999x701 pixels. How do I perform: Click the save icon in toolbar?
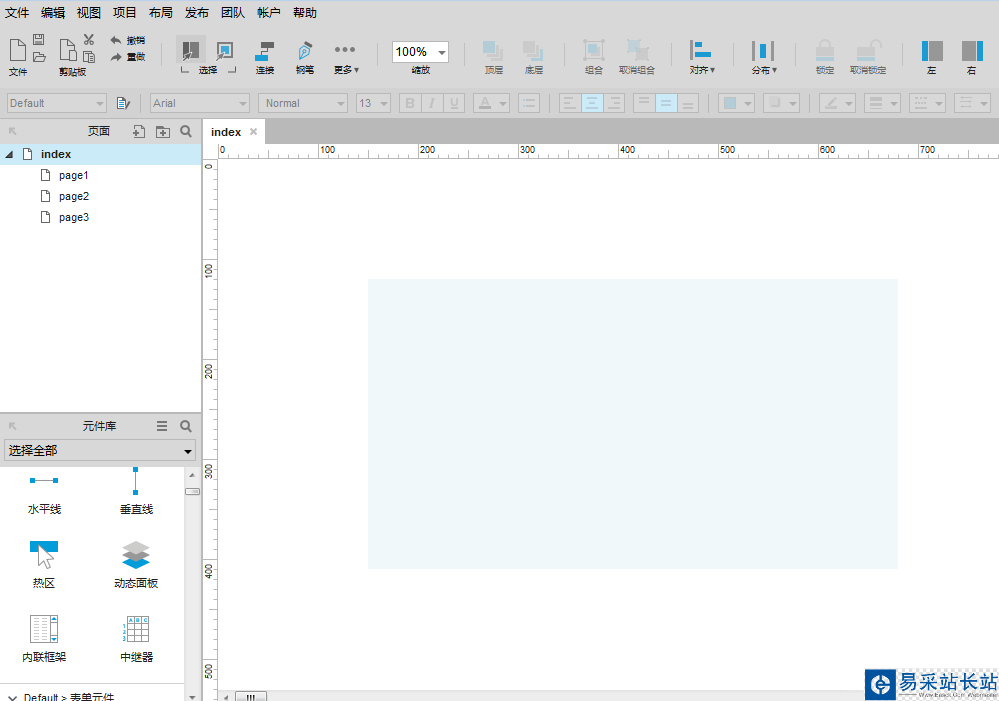38,40
